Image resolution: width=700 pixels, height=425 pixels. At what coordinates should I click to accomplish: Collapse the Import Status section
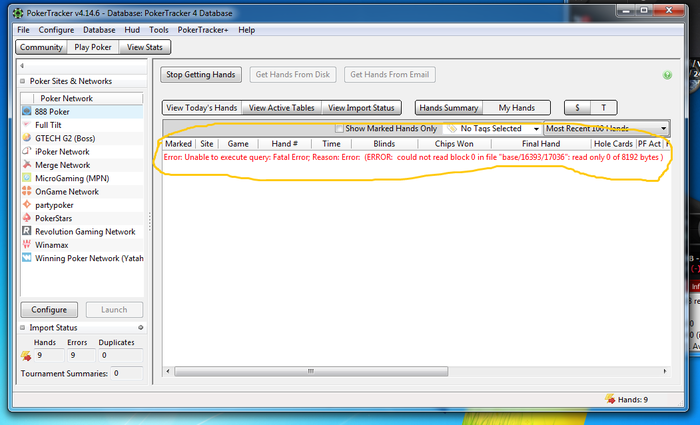click(22, 328)
